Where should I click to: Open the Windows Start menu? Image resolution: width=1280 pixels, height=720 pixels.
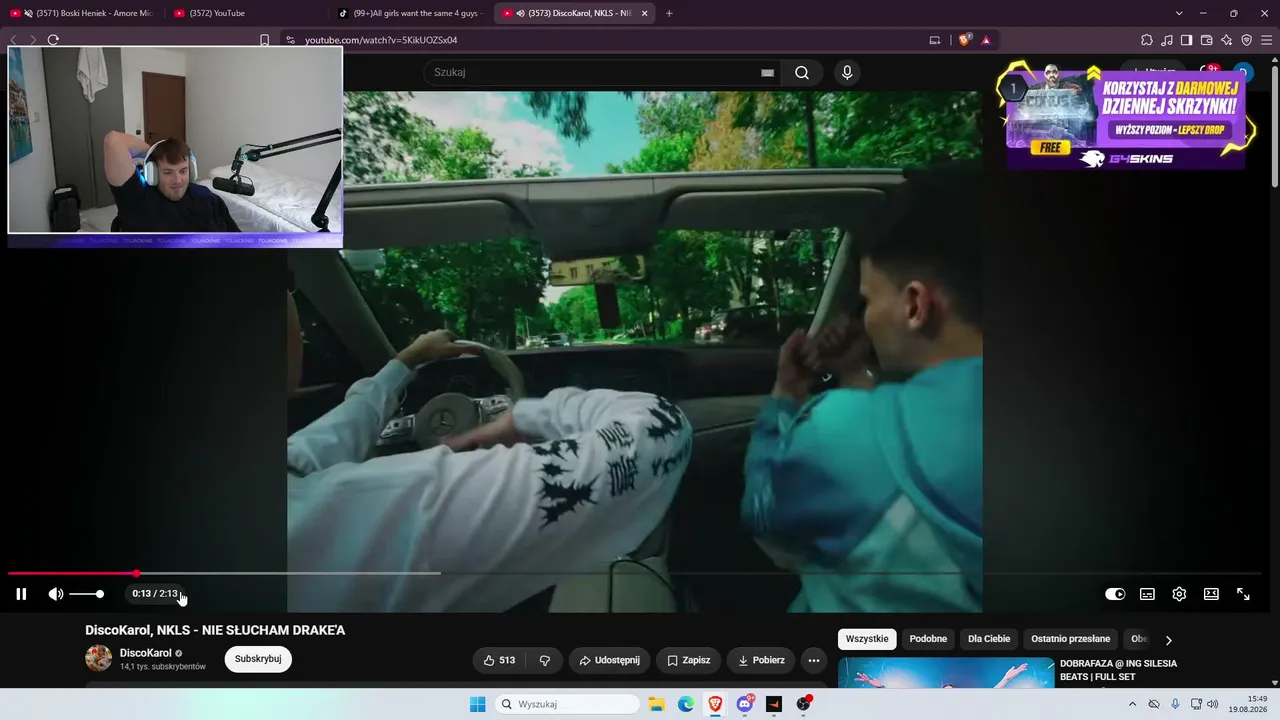(478, 704)
